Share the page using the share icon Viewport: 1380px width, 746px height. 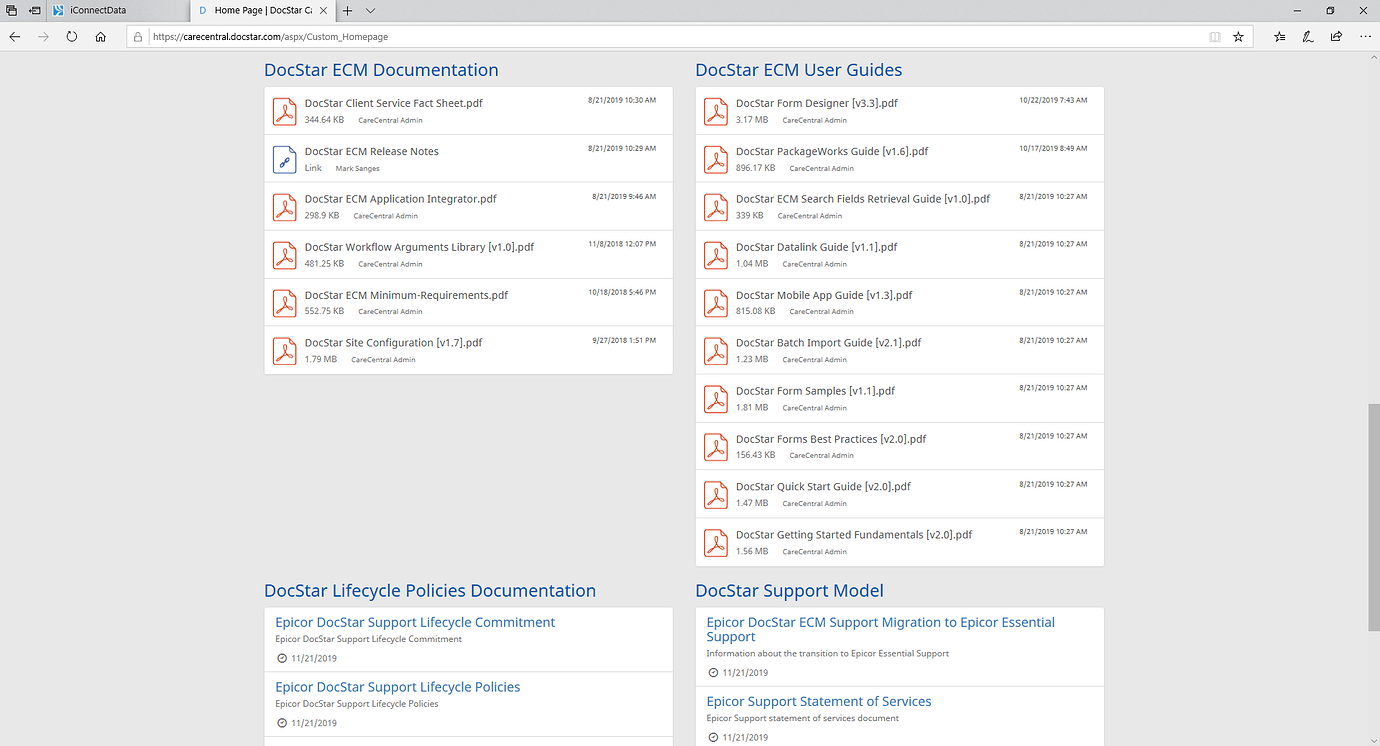coord(1336,36)
